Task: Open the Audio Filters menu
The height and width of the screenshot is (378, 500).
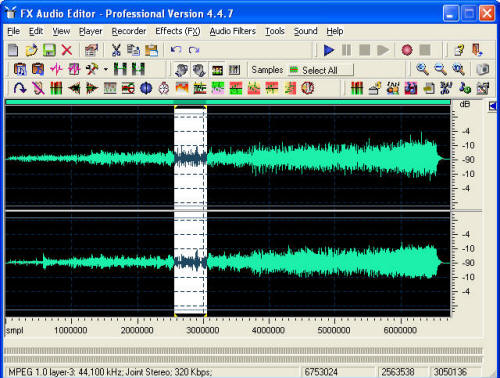Action: [x=233, y=31]
